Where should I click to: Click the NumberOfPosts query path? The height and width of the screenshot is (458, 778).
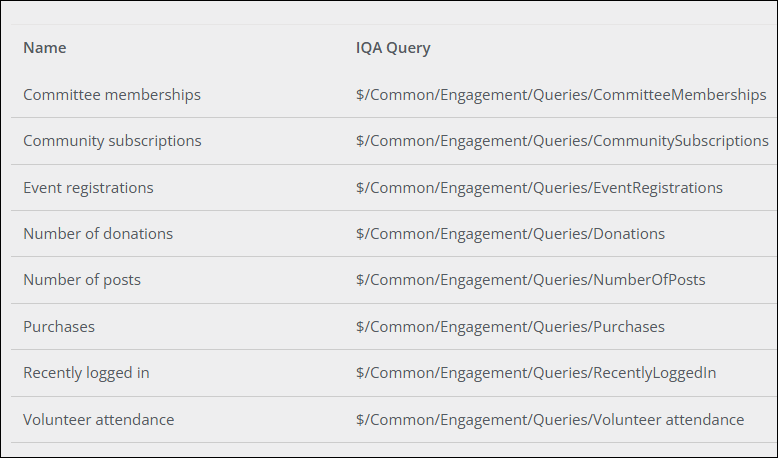pyautogui.click(x=530, y=280)
